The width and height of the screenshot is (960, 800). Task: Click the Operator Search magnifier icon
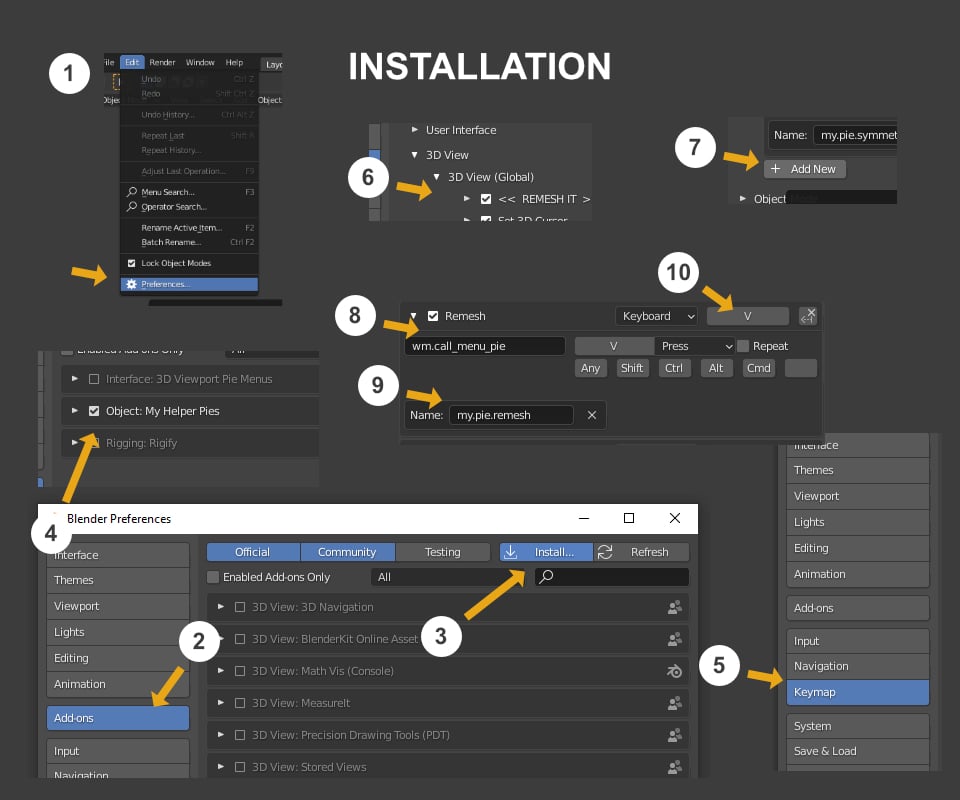click(x=132, y=206)
